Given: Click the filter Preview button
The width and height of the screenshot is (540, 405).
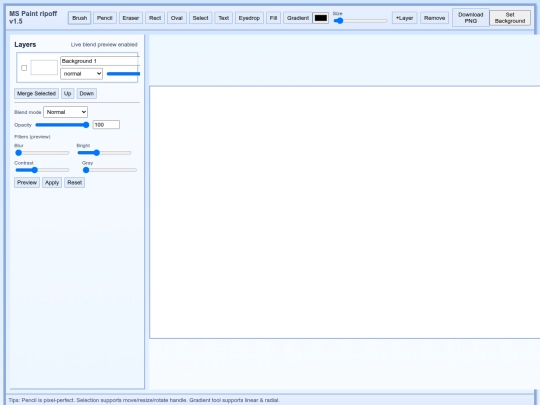Looking at the screenshot, I should (x=27, y=183).
